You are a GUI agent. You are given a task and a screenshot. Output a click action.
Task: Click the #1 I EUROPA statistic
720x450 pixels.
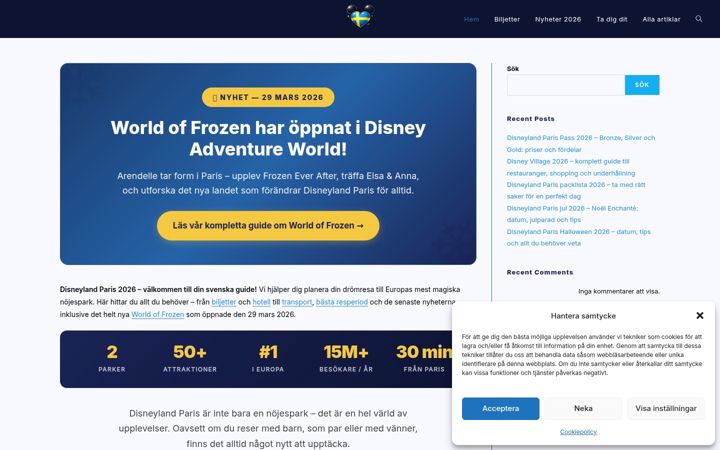(268, 359)
